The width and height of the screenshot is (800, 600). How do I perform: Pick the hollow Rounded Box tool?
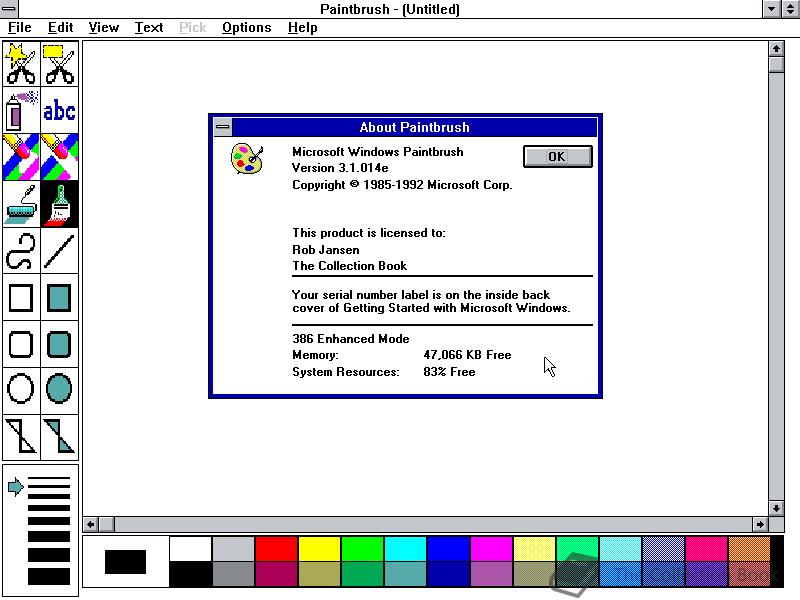click(x=21, y=344)
